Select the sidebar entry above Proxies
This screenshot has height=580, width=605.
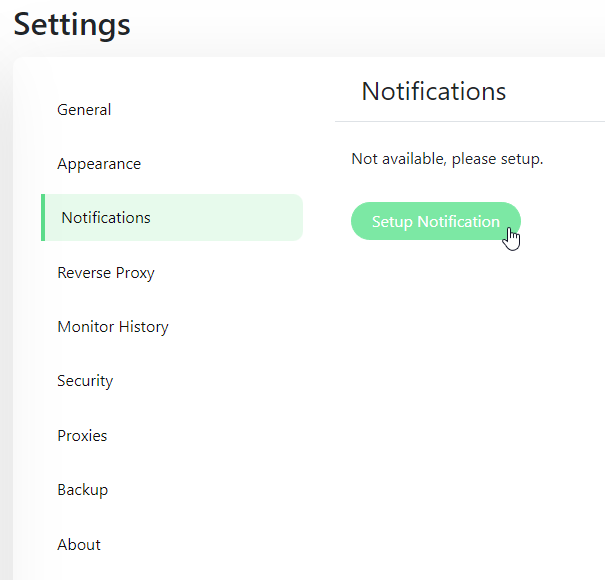point(85,381)
